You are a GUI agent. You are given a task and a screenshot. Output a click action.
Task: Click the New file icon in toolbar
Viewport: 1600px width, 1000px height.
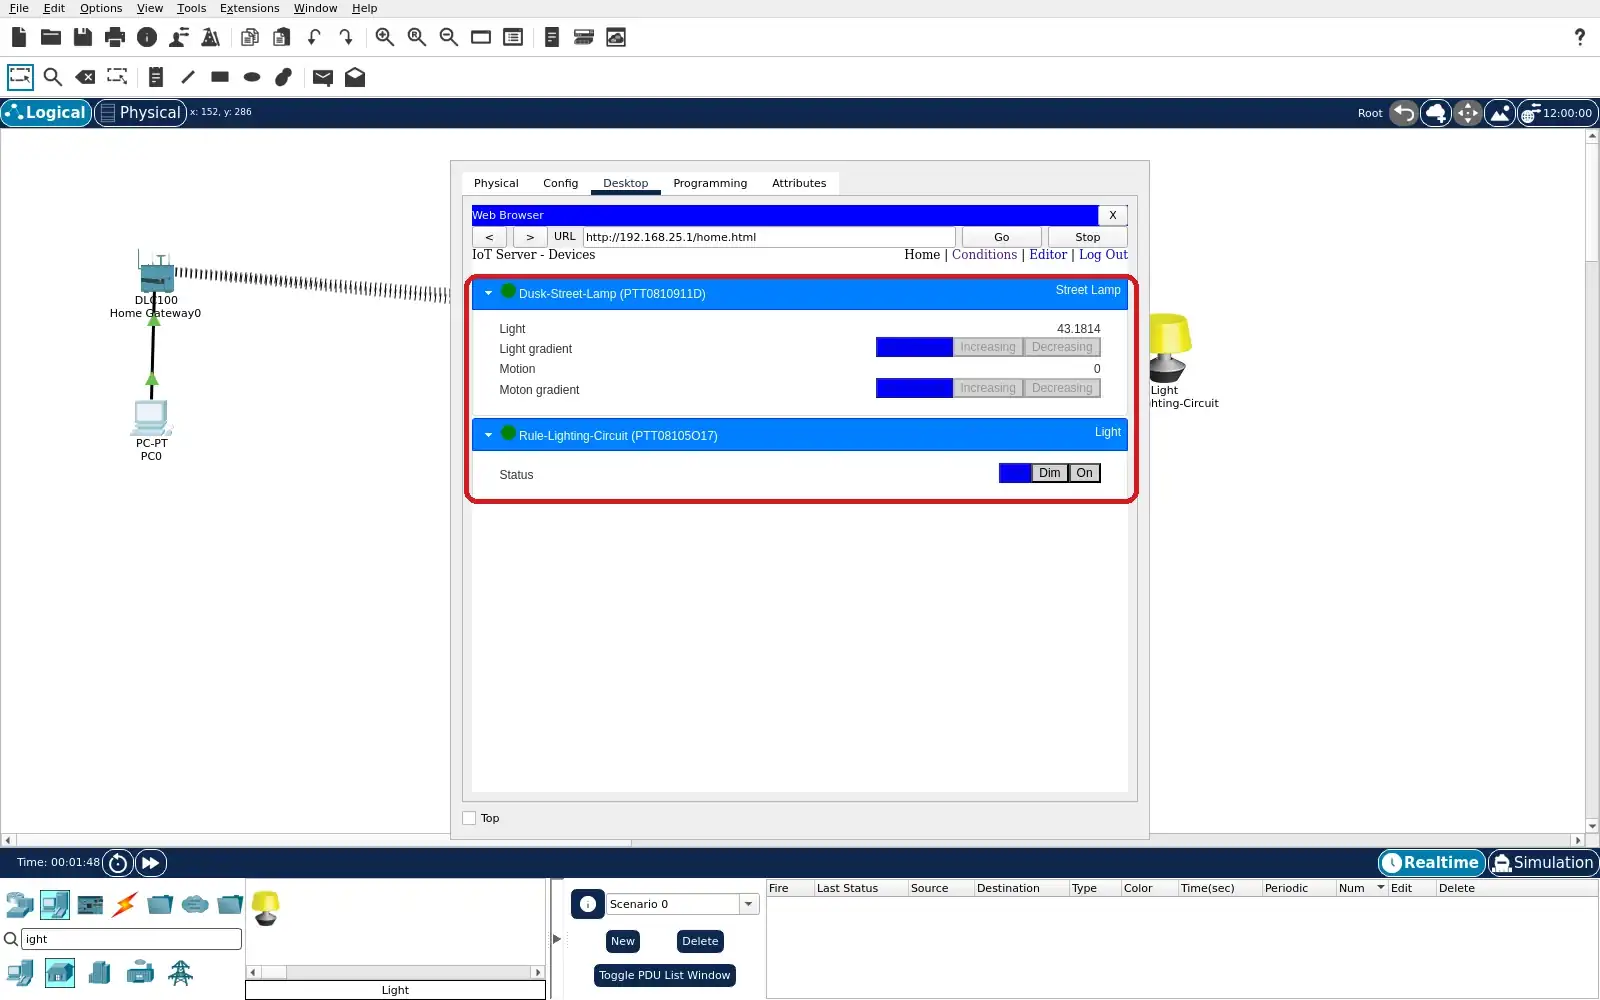point(19,37)
